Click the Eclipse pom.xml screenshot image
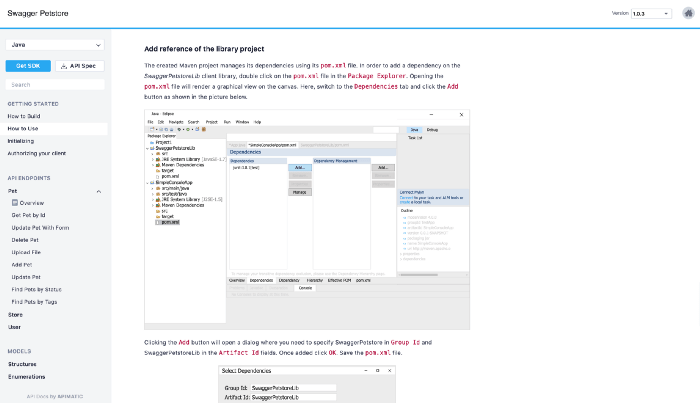The width and height of the screenshot is (700, 403). [307, 220]
